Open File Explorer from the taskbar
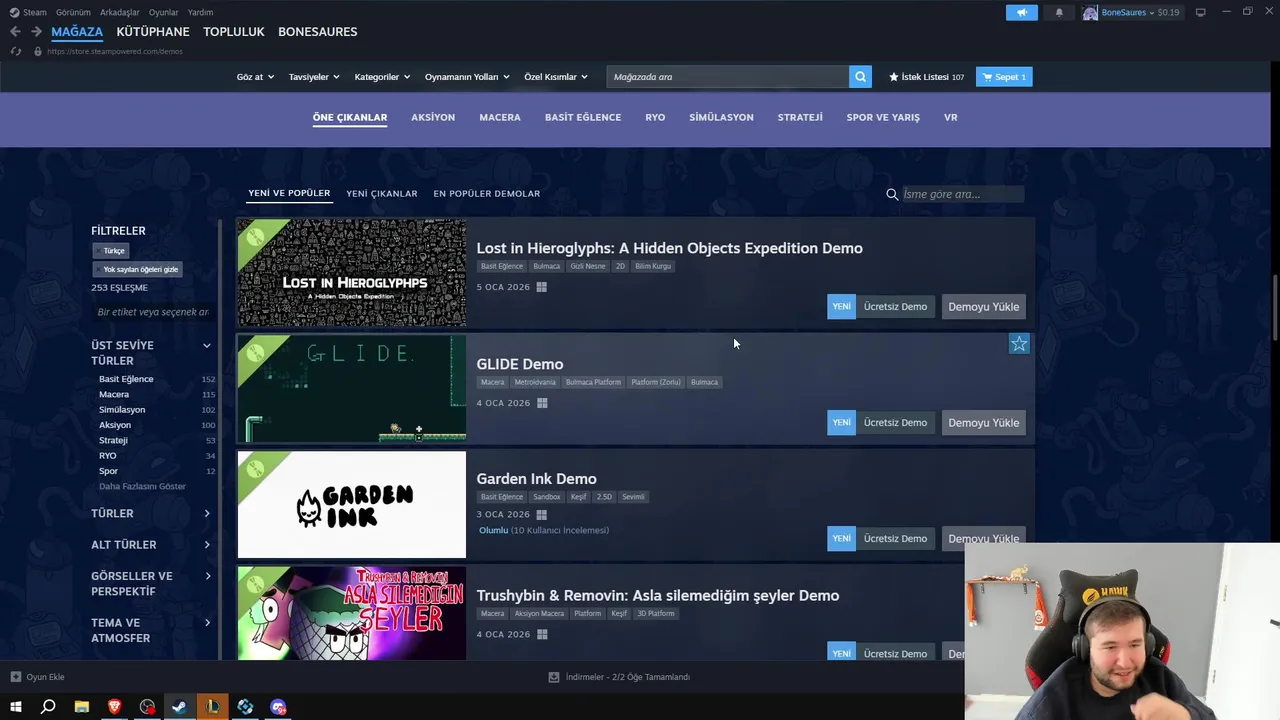This screenshot has width=1280, height=720. 82,707
